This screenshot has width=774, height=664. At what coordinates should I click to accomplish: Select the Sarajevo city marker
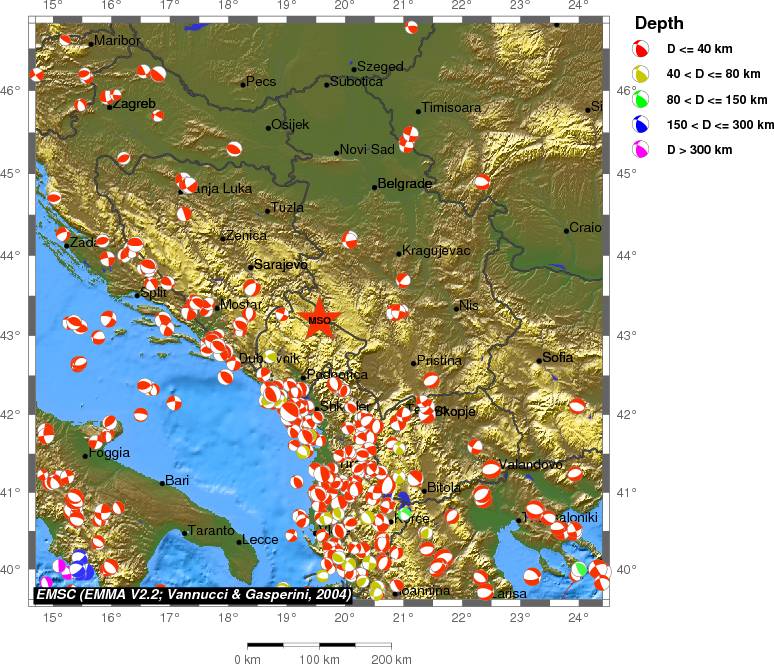[250, 267]
